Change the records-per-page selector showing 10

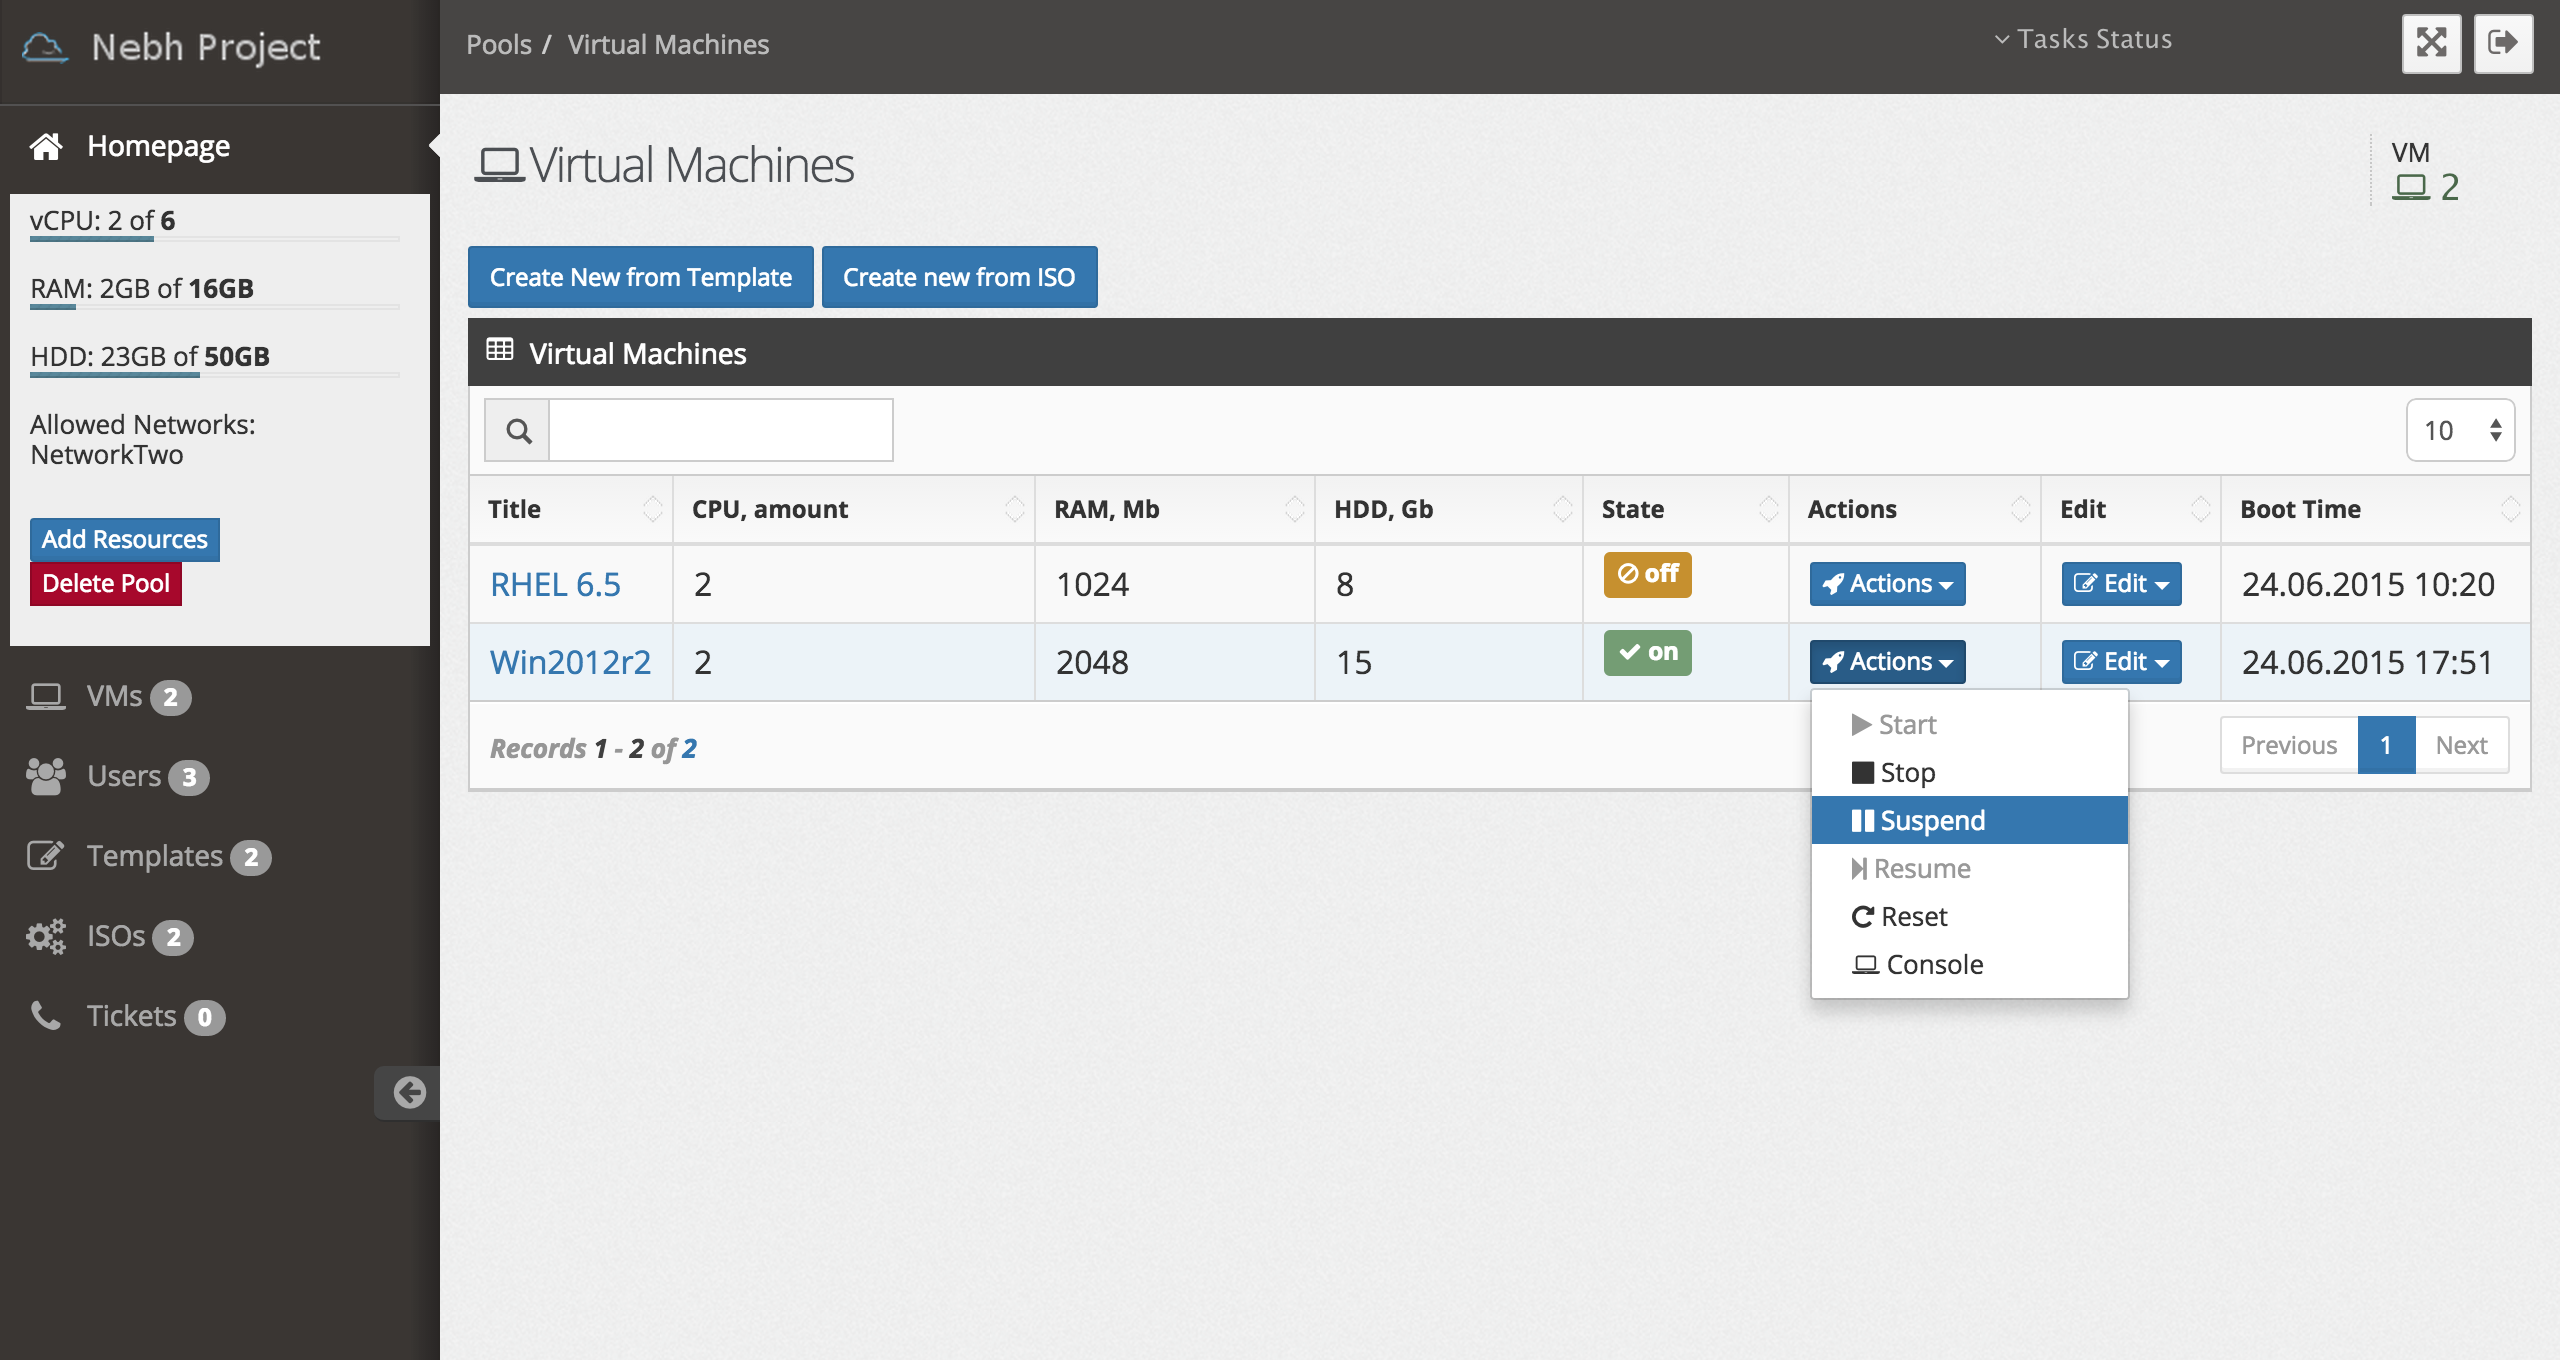click(2460, 430)
